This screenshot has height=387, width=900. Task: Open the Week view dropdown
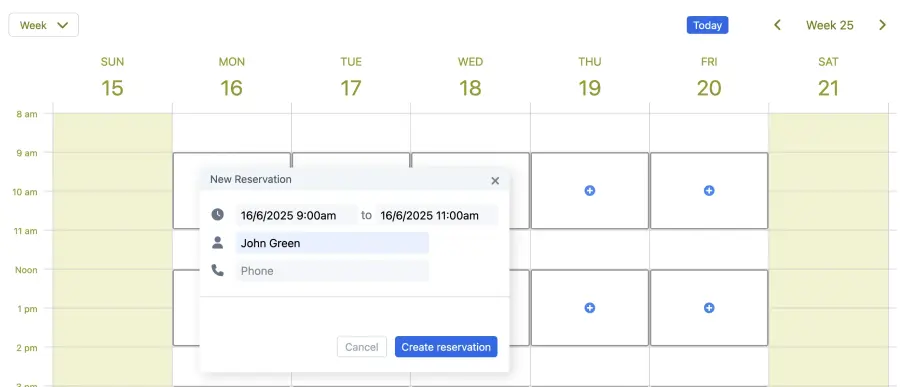[x=44, y=25]
